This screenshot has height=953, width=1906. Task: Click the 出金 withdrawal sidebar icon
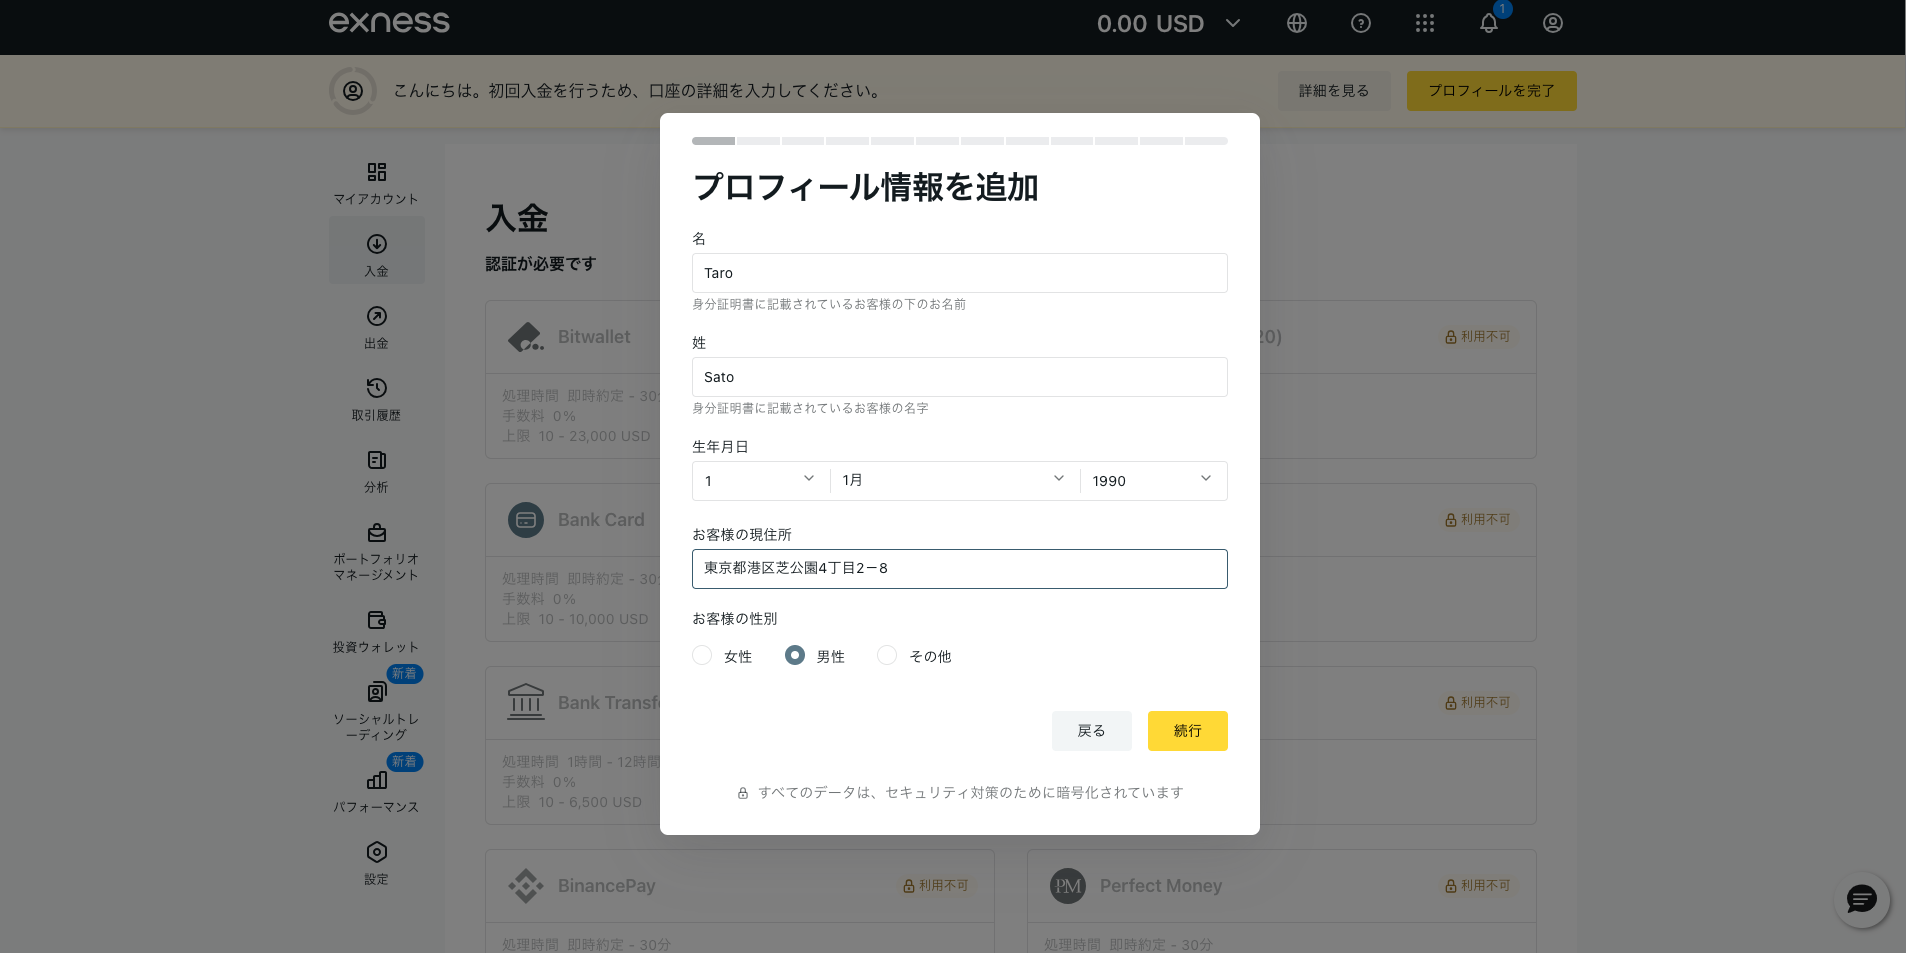376,317
